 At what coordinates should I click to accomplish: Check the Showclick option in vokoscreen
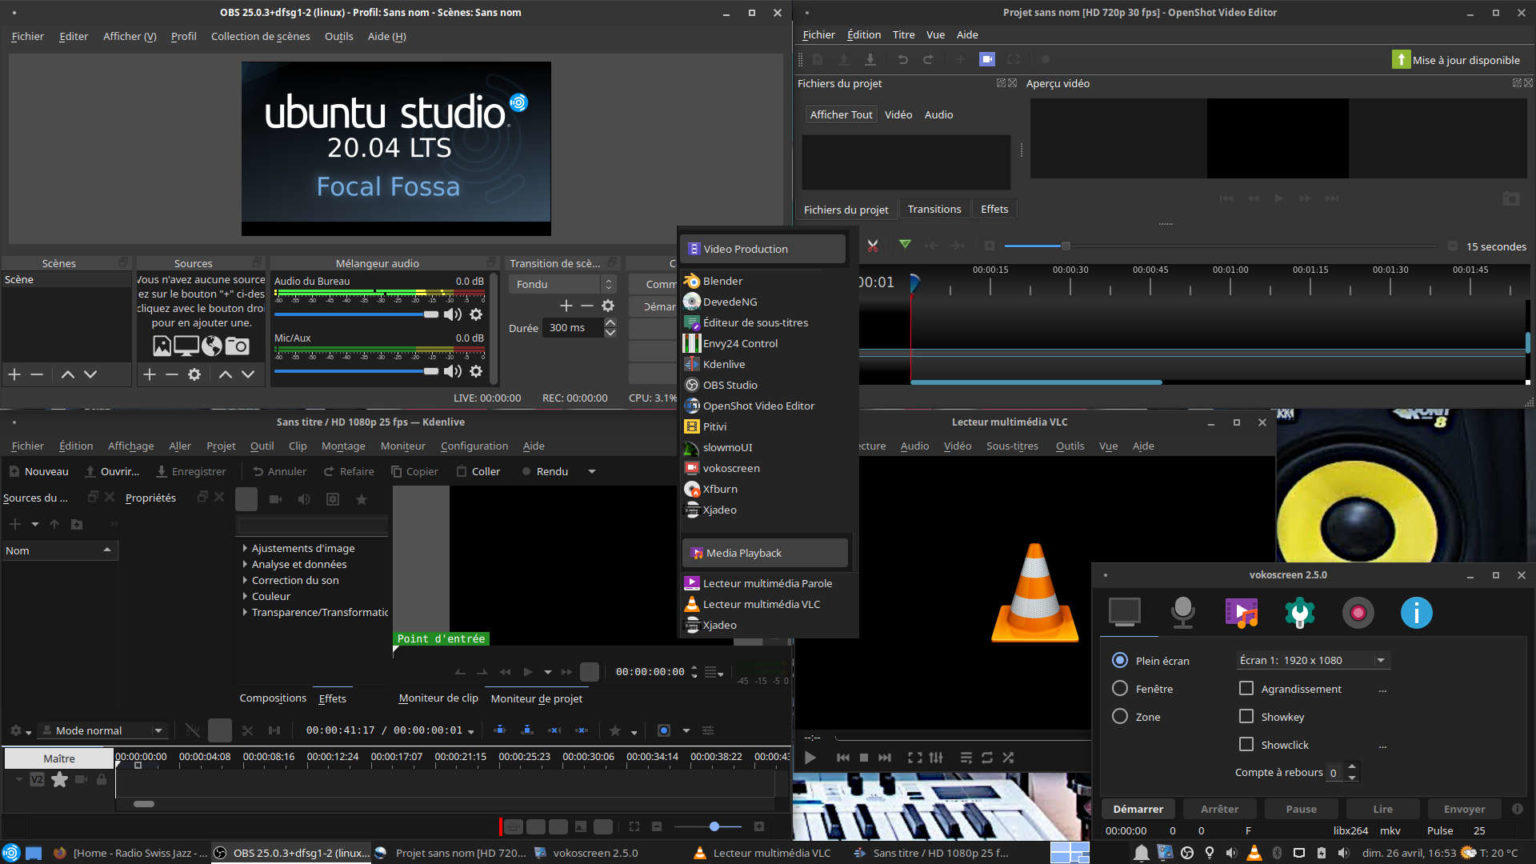click(x=1247, y=744)
